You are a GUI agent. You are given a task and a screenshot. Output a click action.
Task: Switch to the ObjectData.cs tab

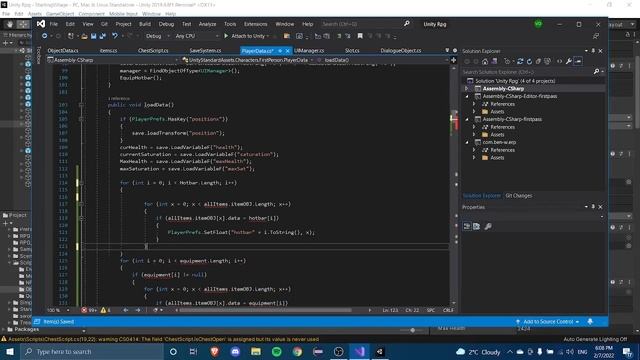tap(63, 51)
